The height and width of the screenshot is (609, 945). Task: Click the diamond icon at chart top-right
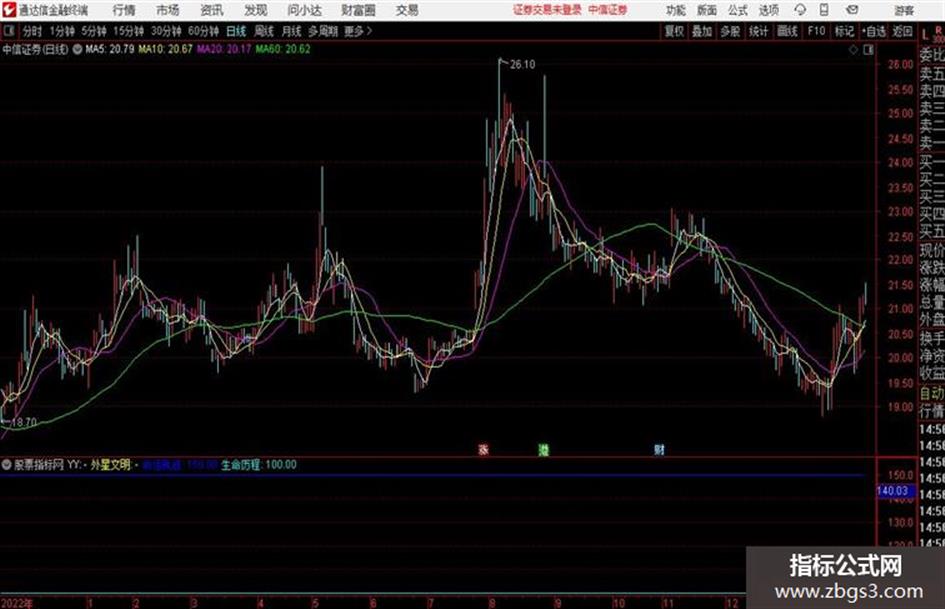[x=853, y=50]
